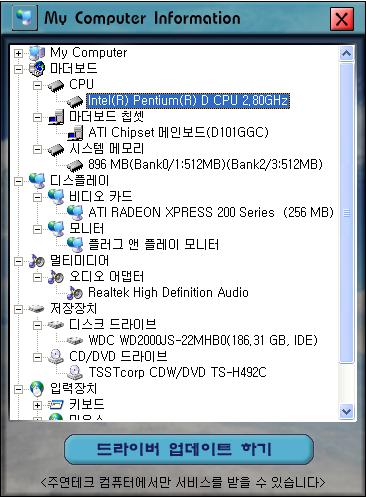The height and width of the screenshot is (497, 366).
Task: Click the Intel Pentium D chip icon
Action: coord(75,101)
